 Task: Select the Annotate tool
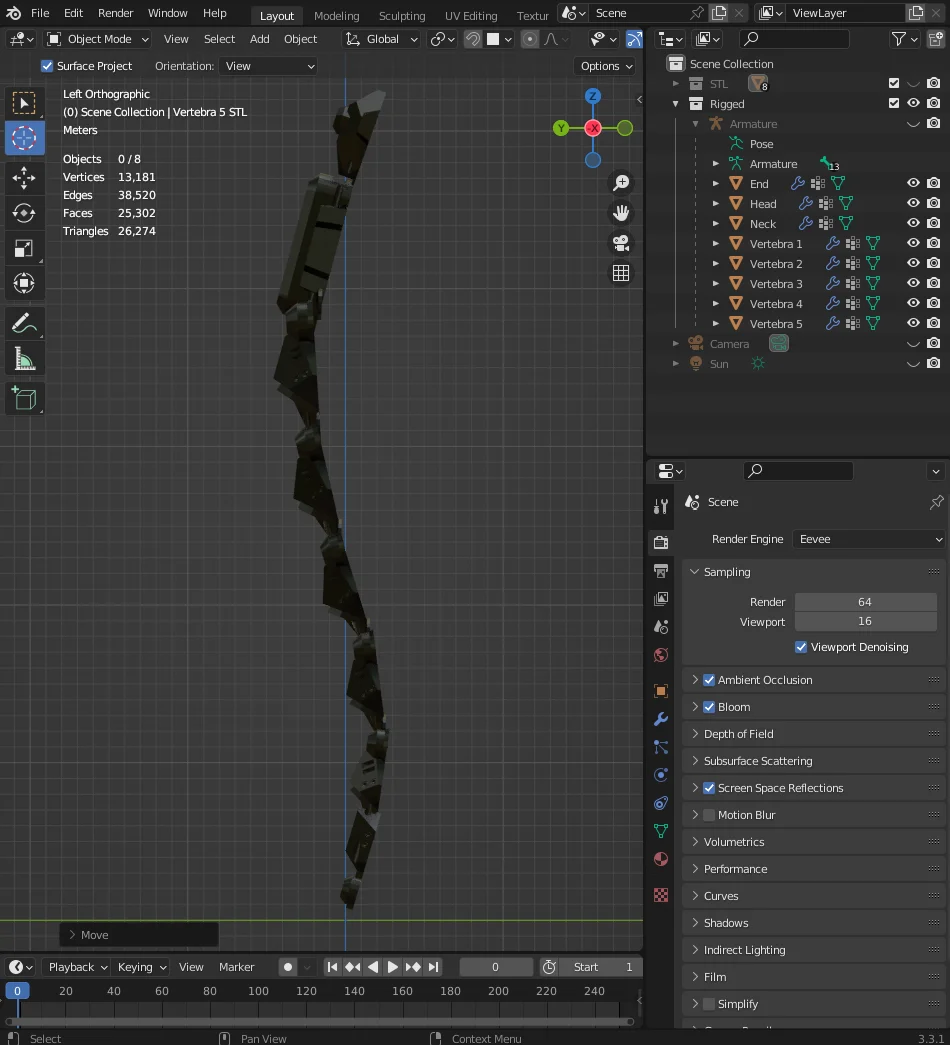24,321
